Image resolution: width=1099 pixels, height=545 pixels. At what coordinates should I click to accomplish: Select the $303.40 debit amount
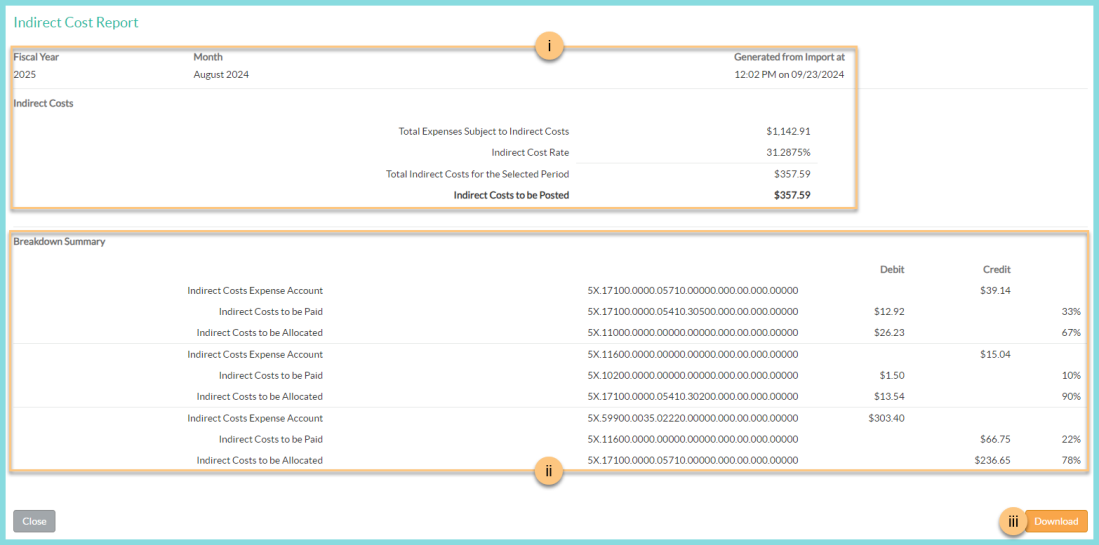[887, 418]
